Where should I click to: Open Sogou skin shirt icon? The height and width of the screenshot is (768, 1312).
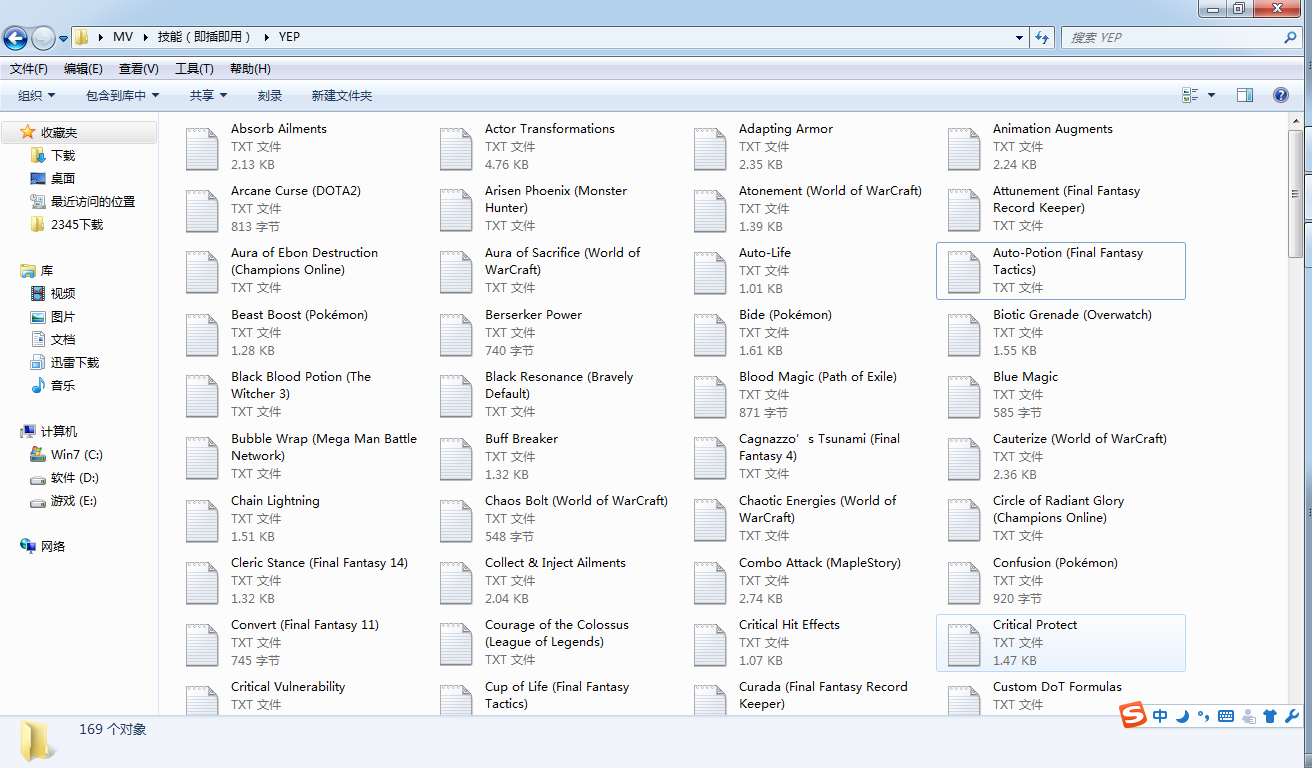click(1270, 716)
